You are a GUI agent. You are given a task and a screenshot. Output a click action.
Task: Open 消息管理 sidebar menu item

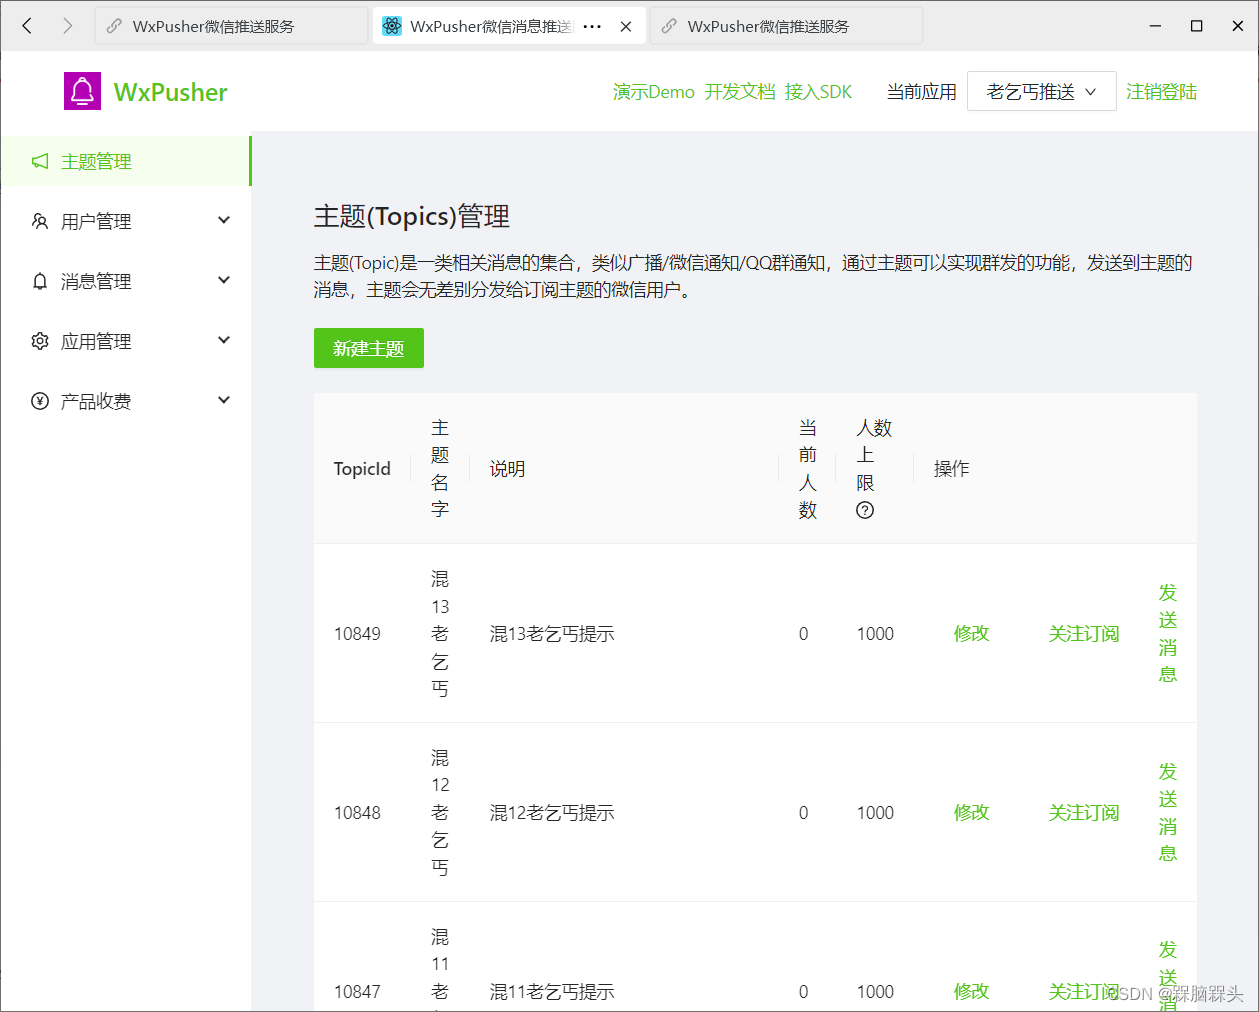pyautogui.click(x=125, y=281)
